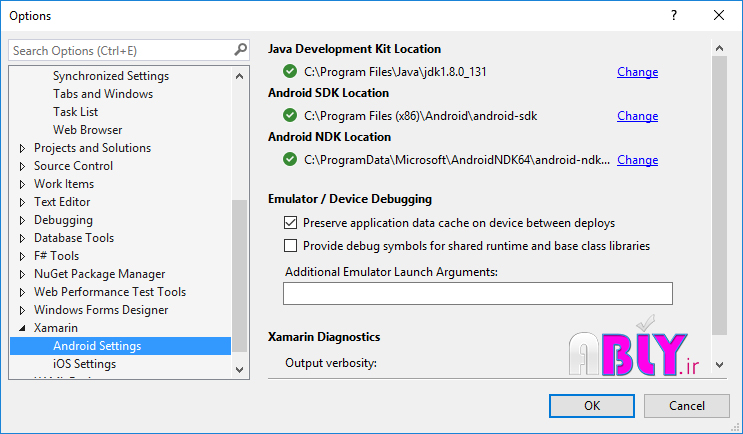Screen dimensions: 743x434
Task: Click the Emulator / Device Debugging heading
Action: pyautogui.click(x=350, y=199)
